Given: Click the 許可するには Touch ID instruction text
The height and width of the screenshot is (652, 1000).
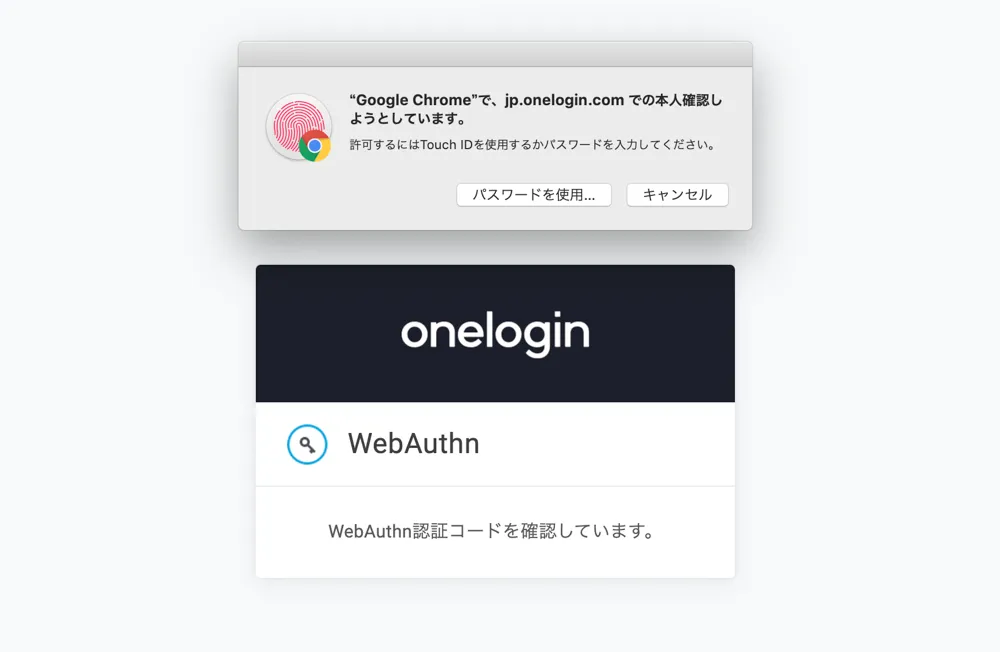Looking at the screenshot, I should (x=533, y=145).
